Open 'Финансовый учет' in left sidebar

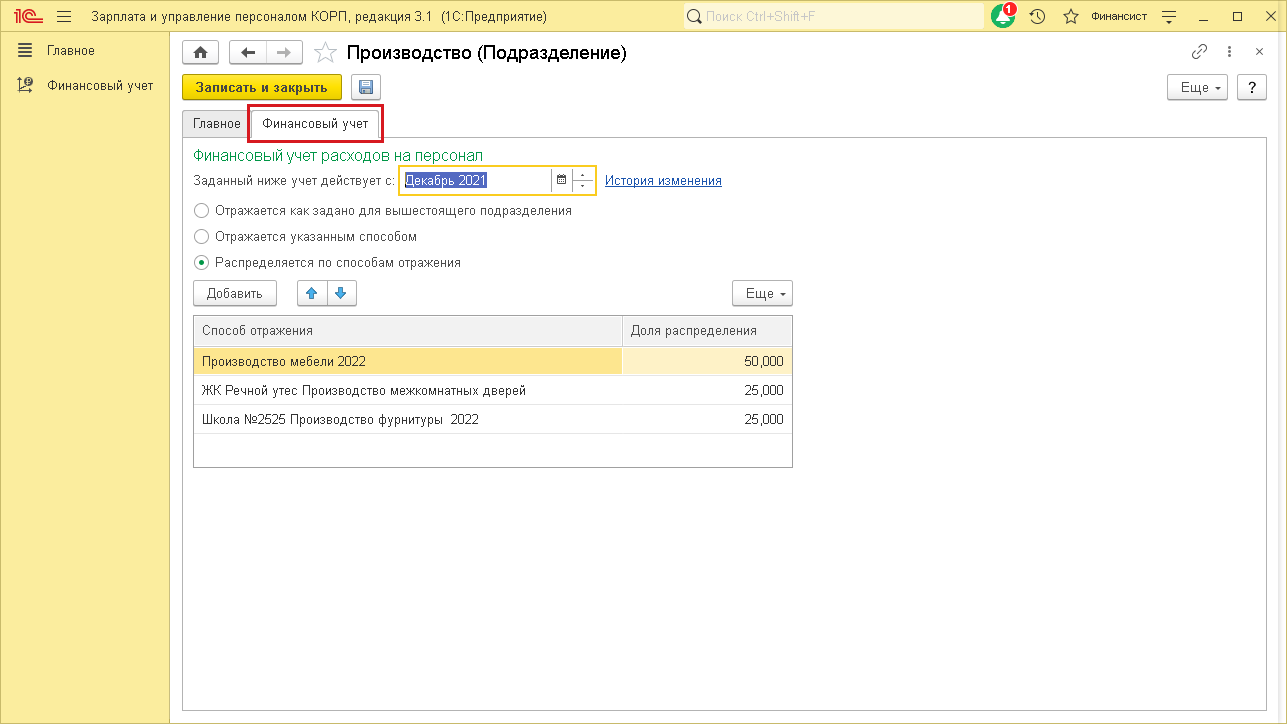point(100,85)
